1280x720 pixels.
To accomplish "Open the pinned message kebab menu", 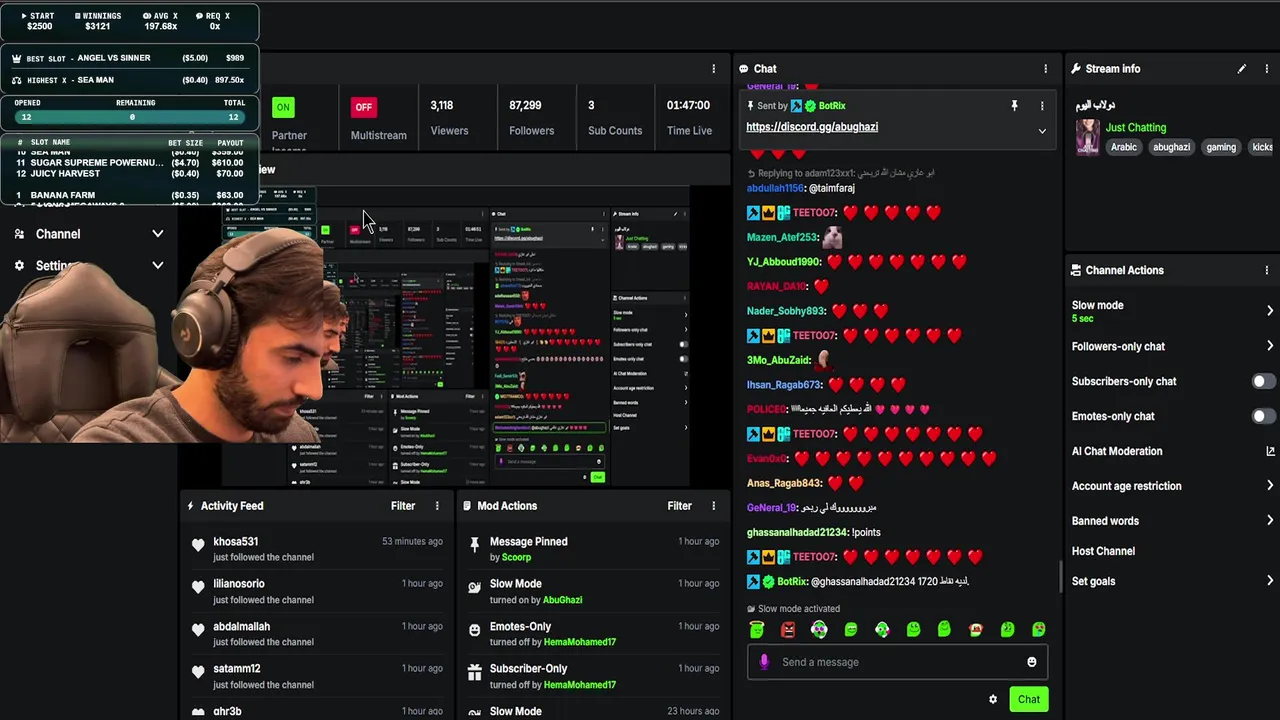I will tap(1042, 105).
